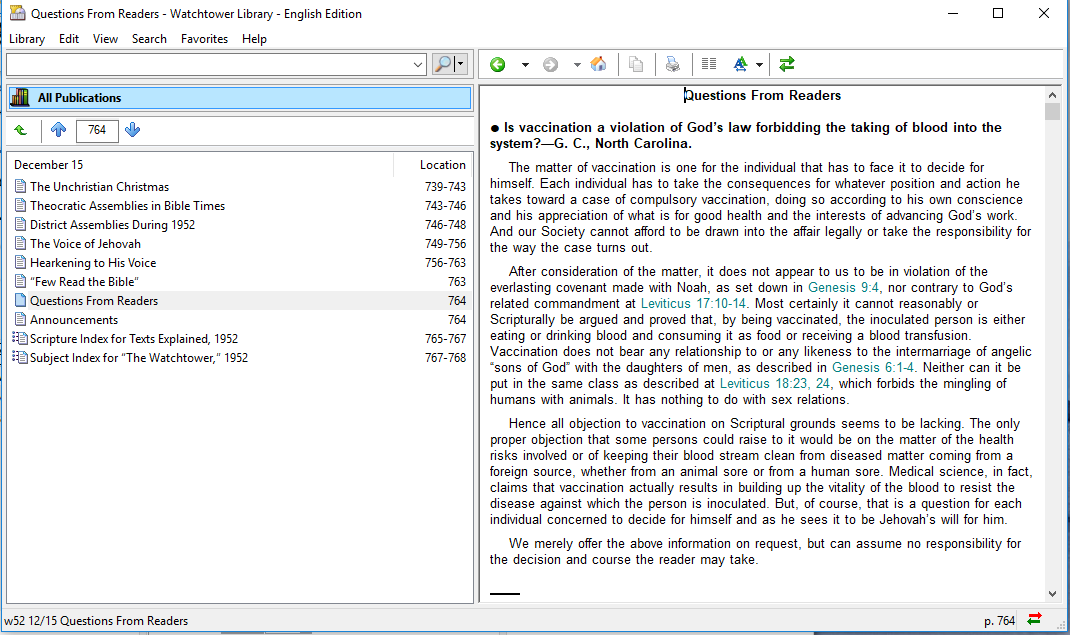Click the green sync arrows toolbar icon
The width and height of the screenshot is (1070, 635).
click(787, 65)
